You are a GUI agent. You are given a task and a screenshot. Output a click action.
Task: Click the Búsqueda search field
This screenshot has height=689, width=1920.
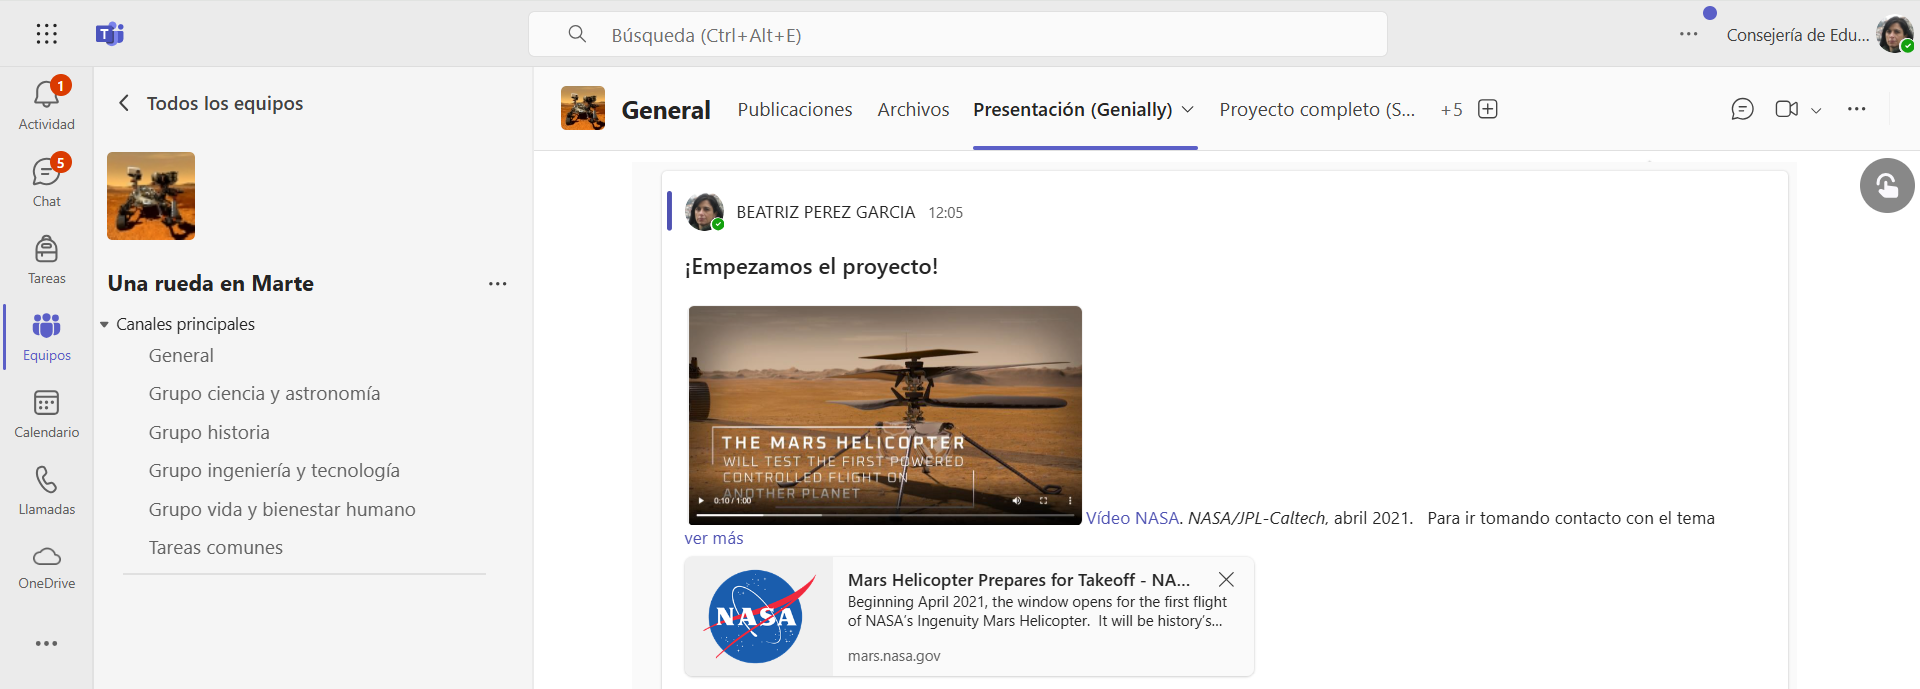click(x=958, y=34)
